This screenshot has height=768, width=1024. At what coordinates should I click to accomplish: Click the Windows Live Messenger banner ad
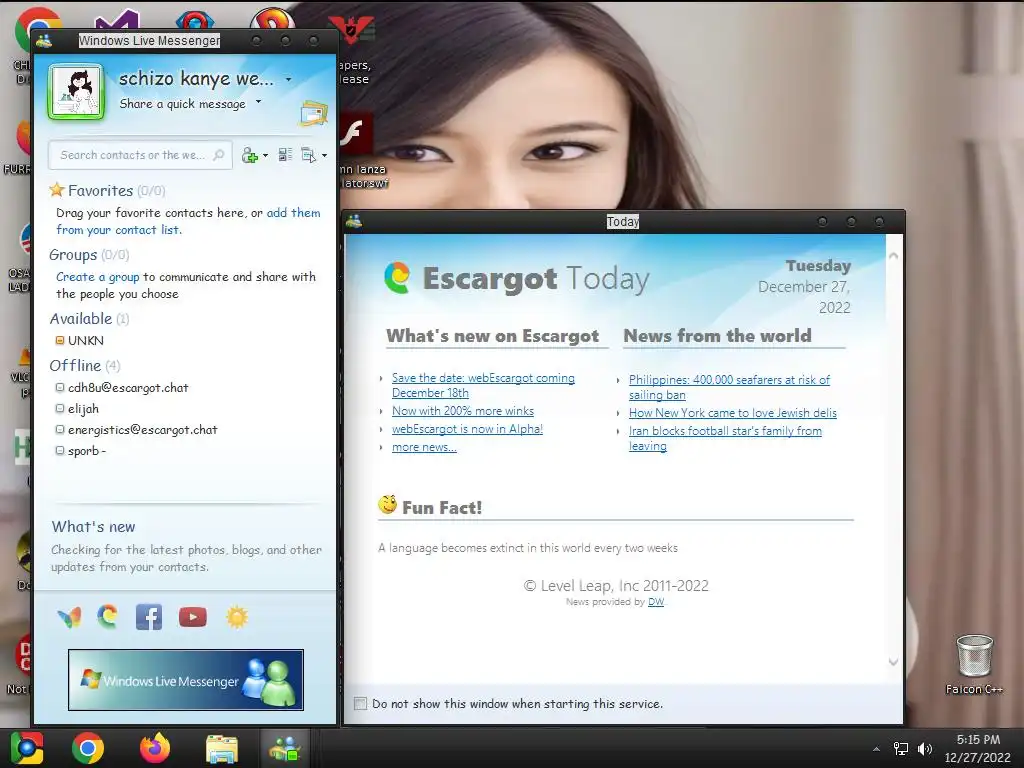[x=186, y=680]
